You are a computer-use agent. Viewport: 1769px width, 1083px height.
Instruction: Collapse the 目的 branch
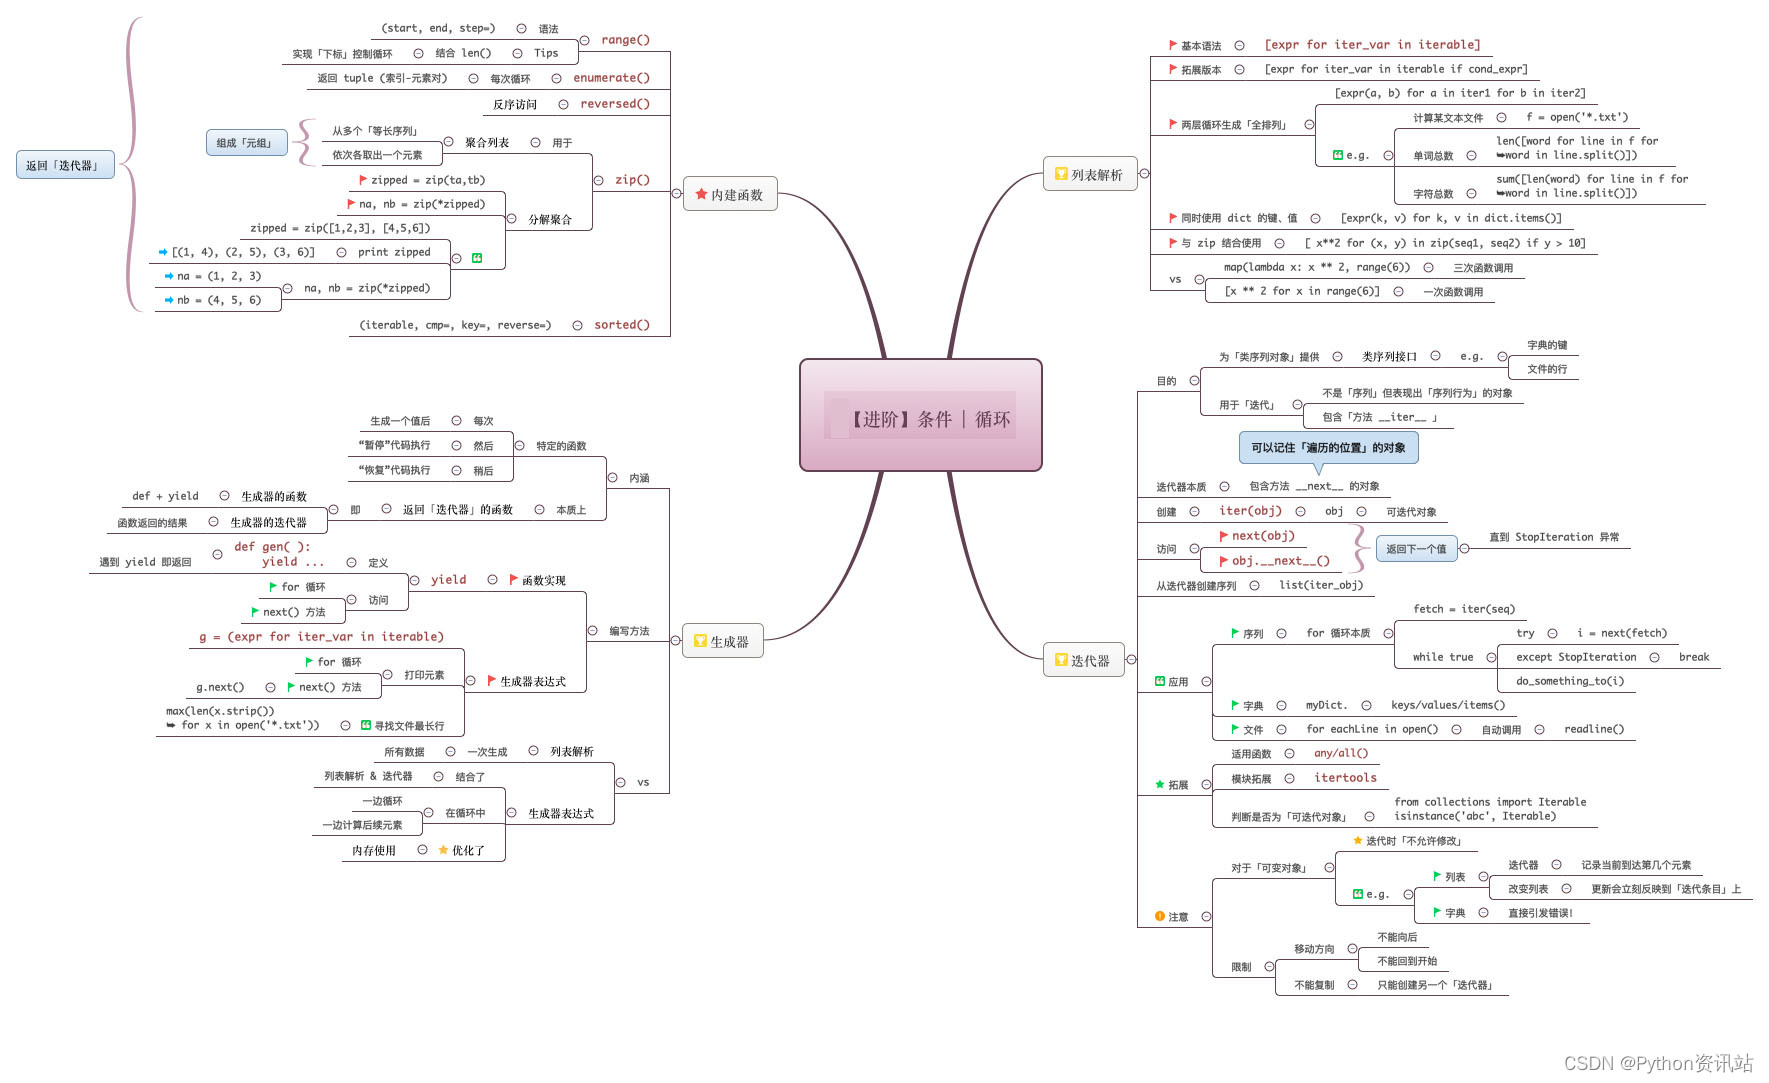pos(1195,381)
